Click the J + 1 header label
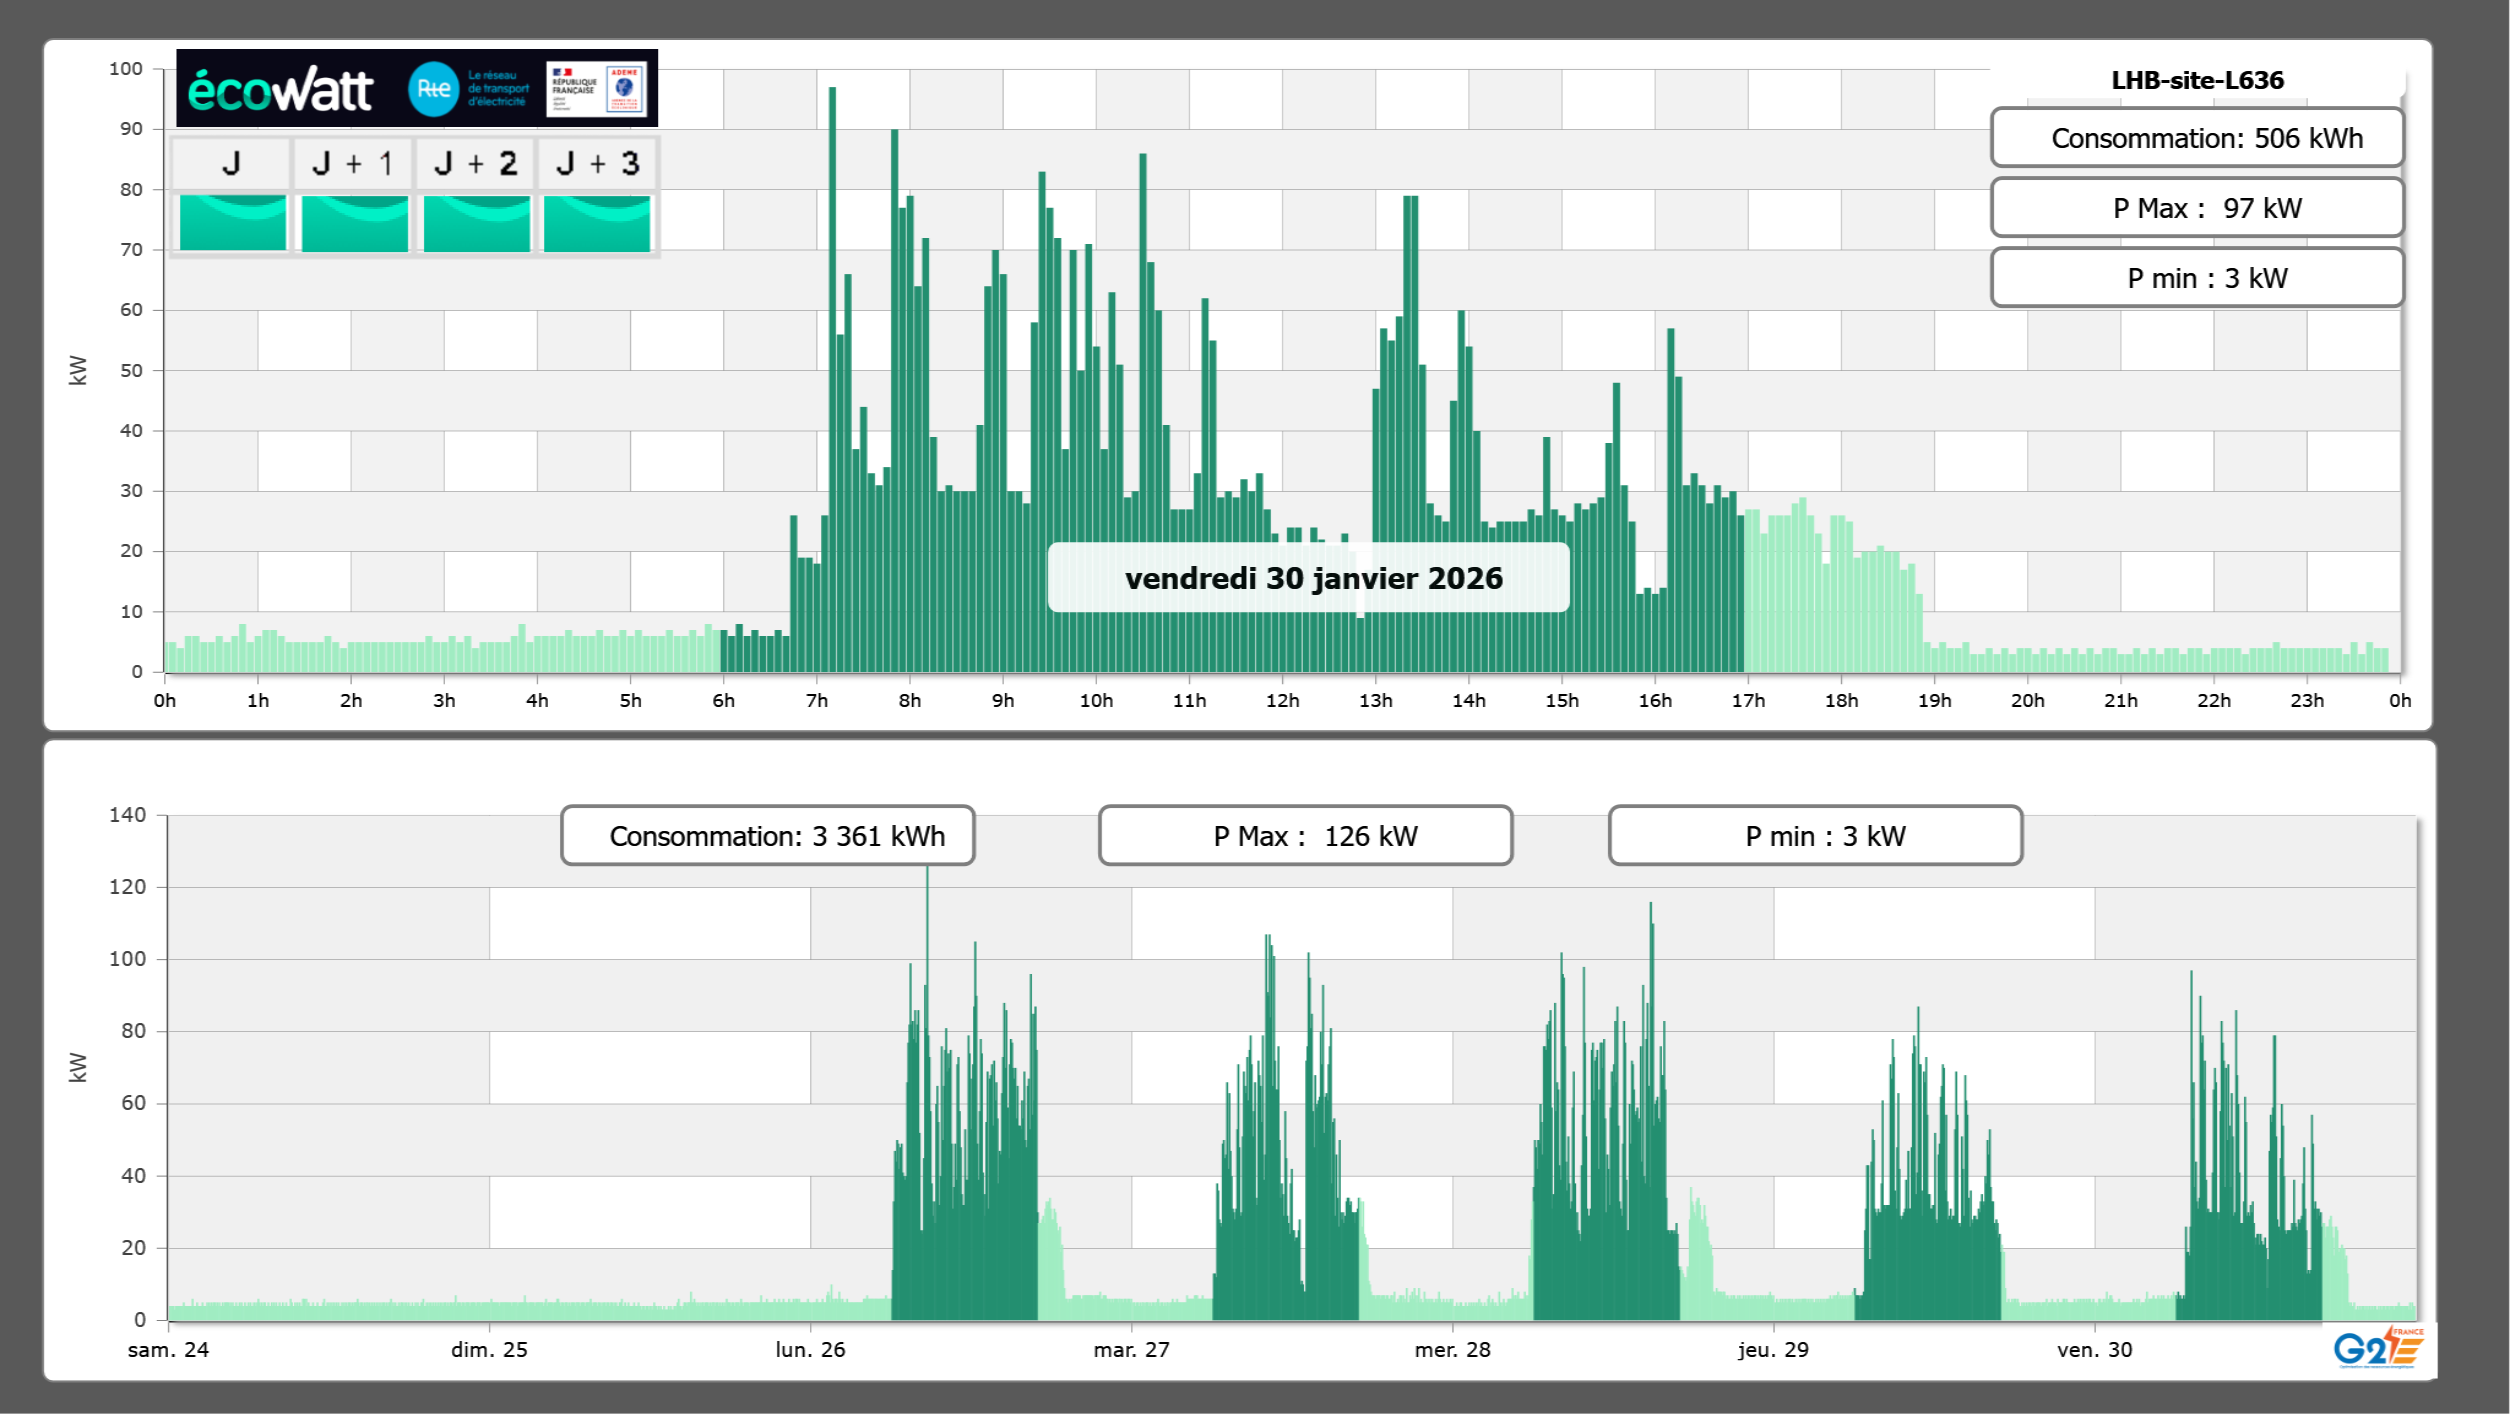This screenshot has width=2511, height=1415. 353,163
